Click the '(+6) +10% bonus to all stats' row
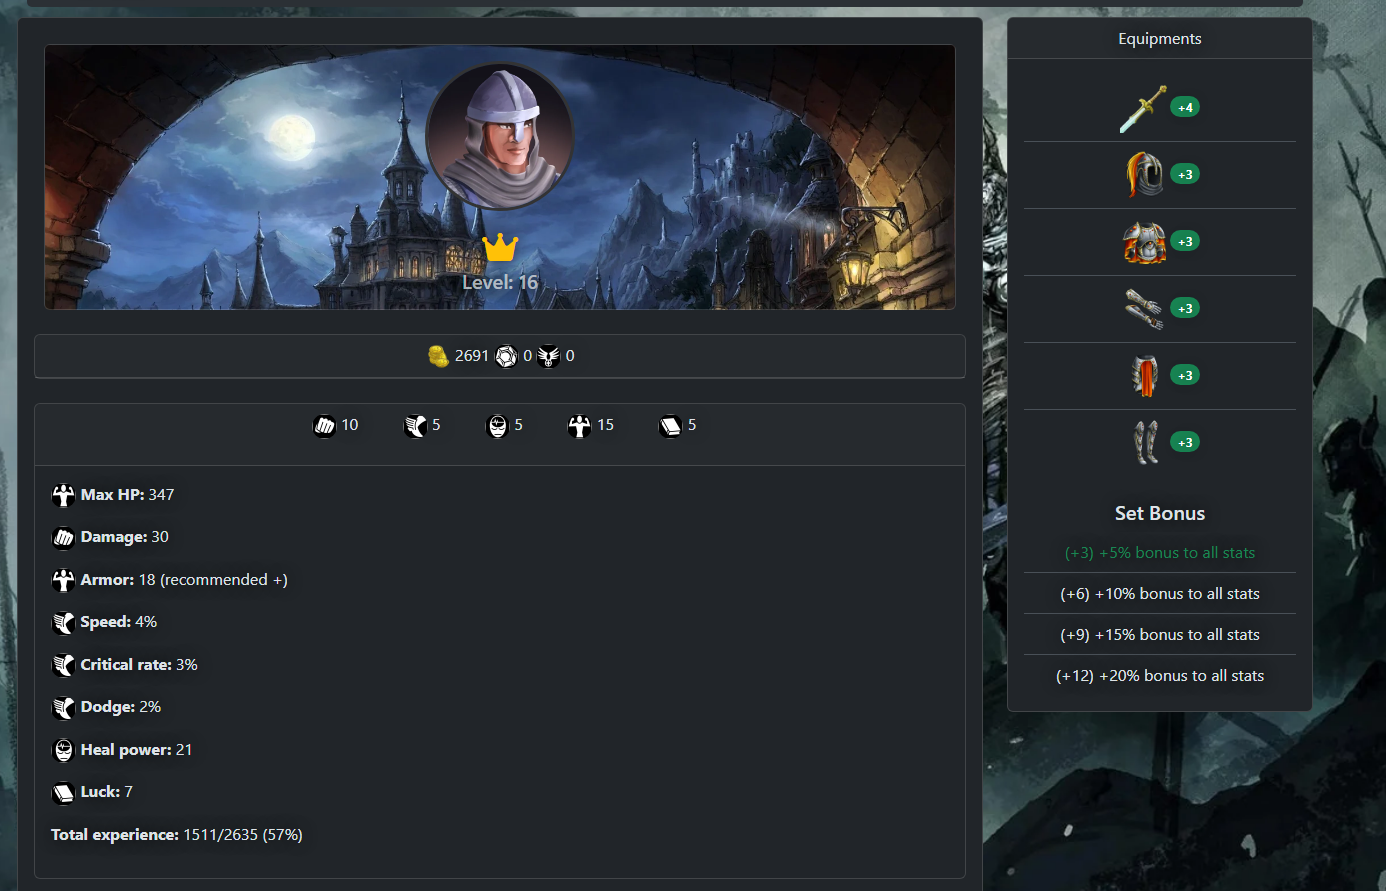 [1160, 594]
